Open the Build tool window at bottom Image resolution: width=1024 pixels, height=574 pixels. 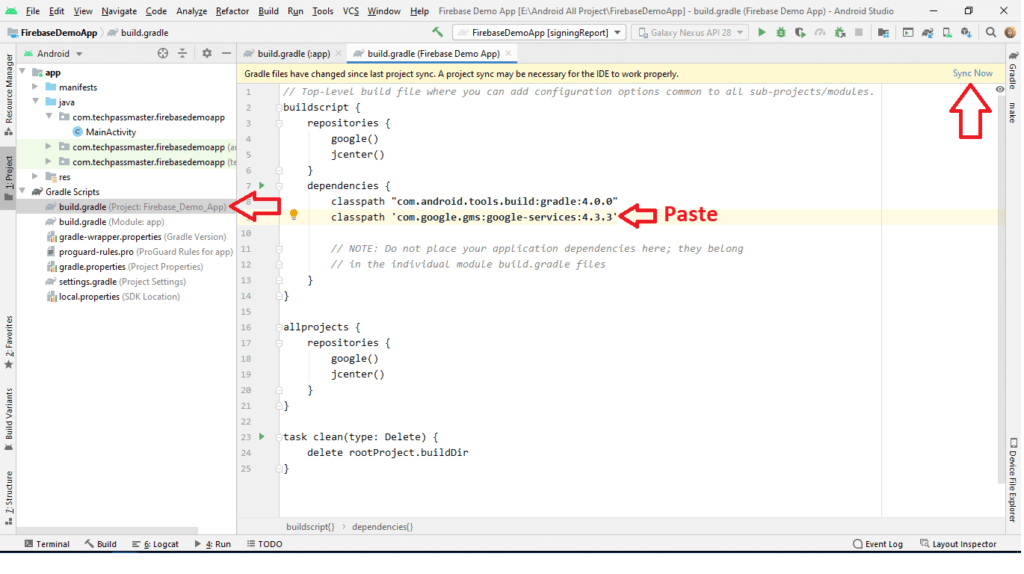(x=101, y=544)
